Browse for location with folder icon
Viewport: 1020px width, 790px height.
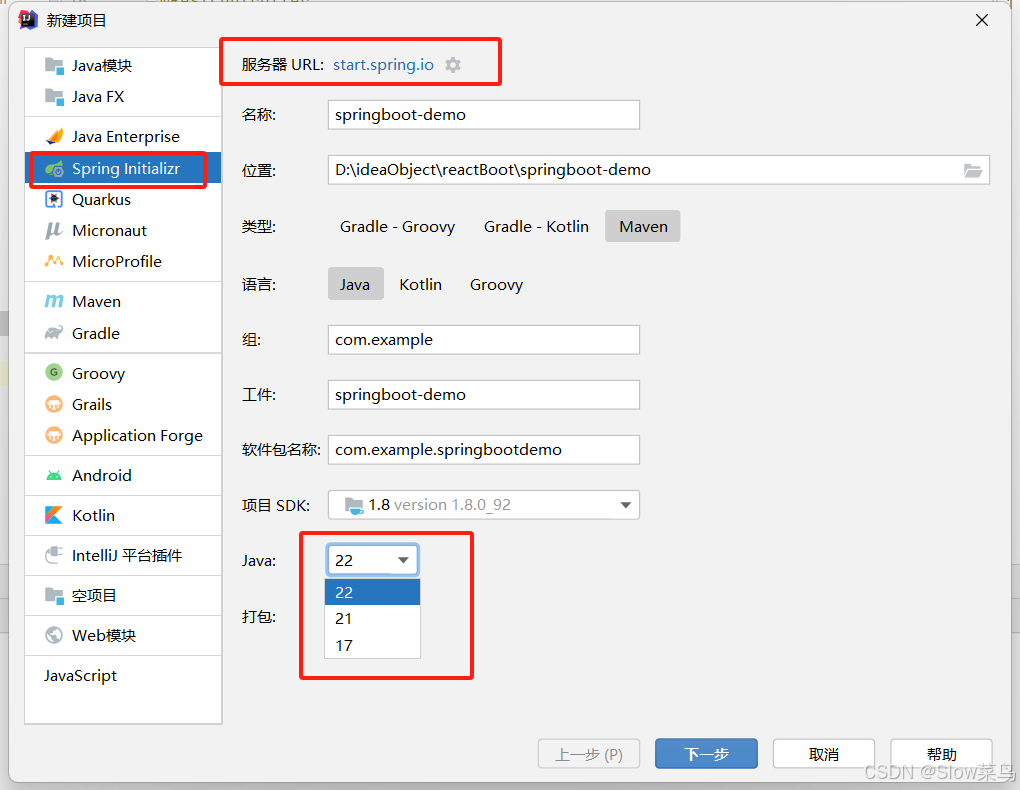click(x=973, y=170)
